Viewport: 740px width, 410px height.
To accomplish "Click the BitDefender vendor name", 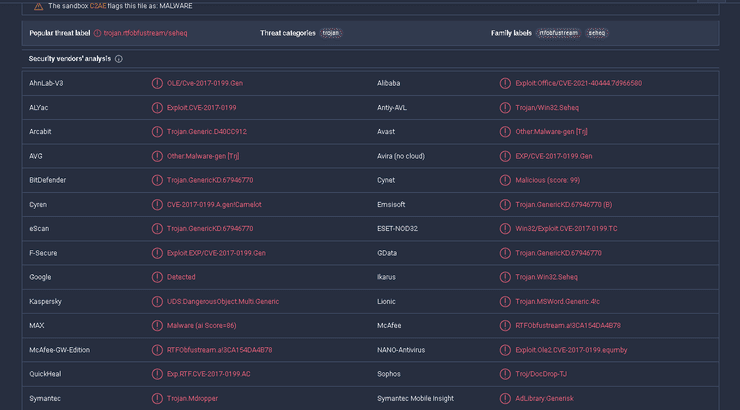I will (48, 180).
